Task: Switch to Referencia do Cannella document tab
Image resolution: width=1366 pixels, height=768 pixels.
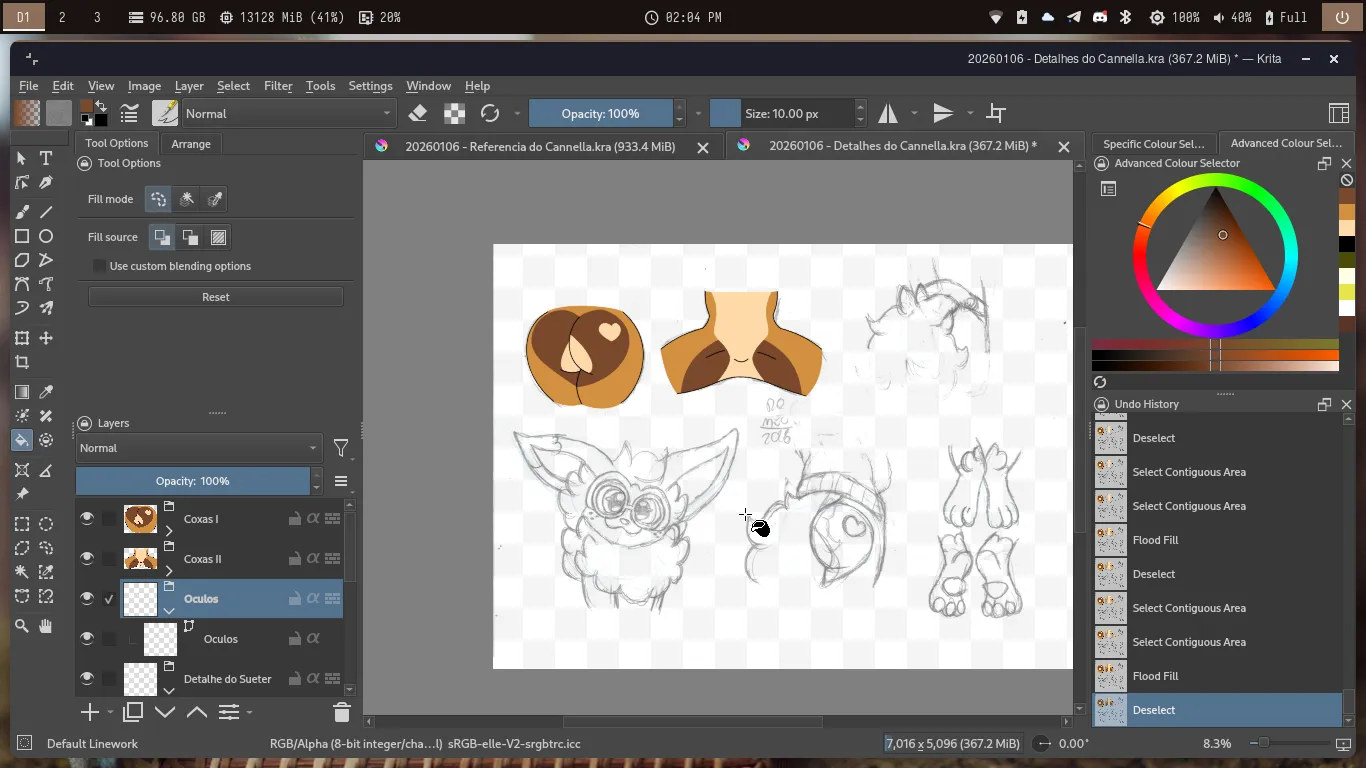Action: [539, 146]
